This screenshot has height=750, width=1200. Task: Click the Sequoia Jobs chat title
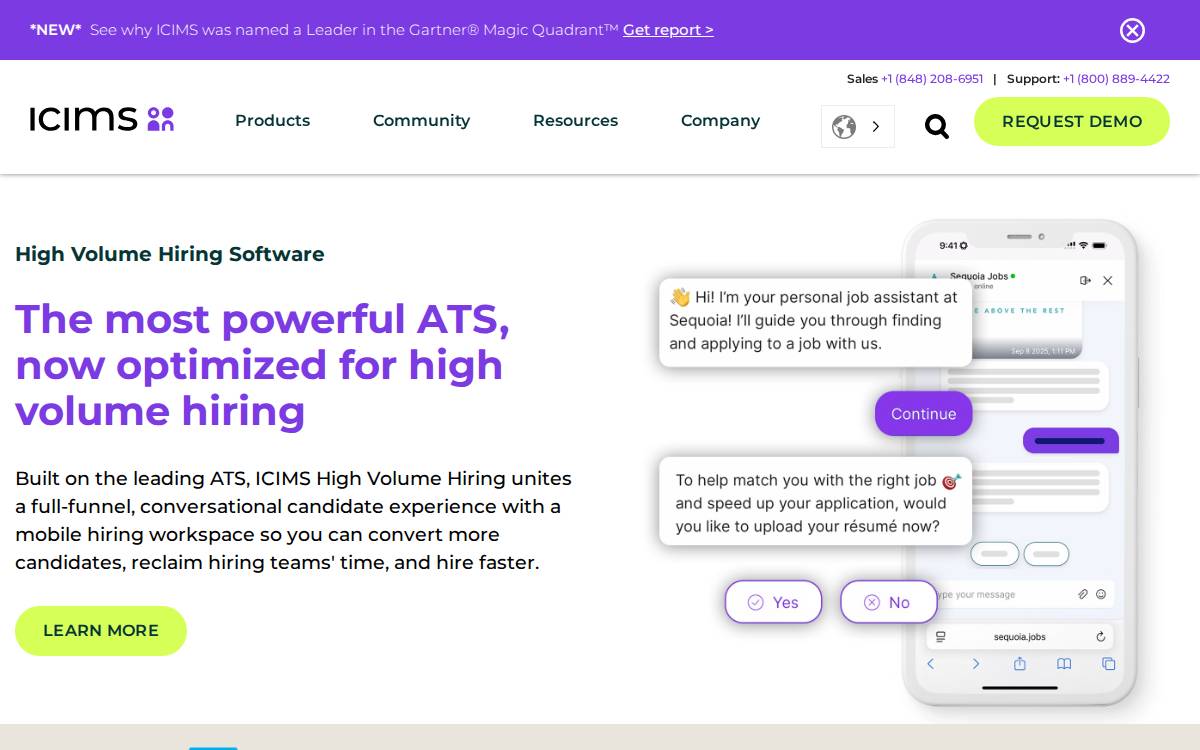tap(979, 276)
